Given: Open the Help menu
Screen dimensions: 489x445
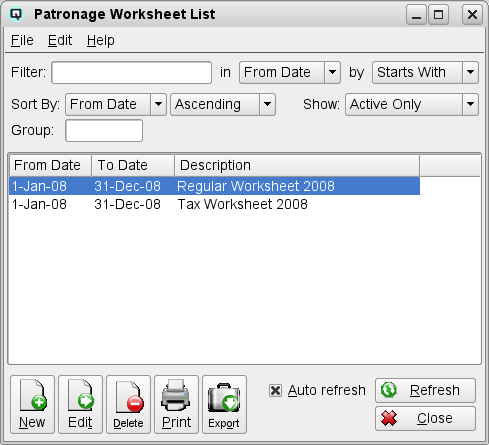Looking at the screenshot, I should click(101, 41).
